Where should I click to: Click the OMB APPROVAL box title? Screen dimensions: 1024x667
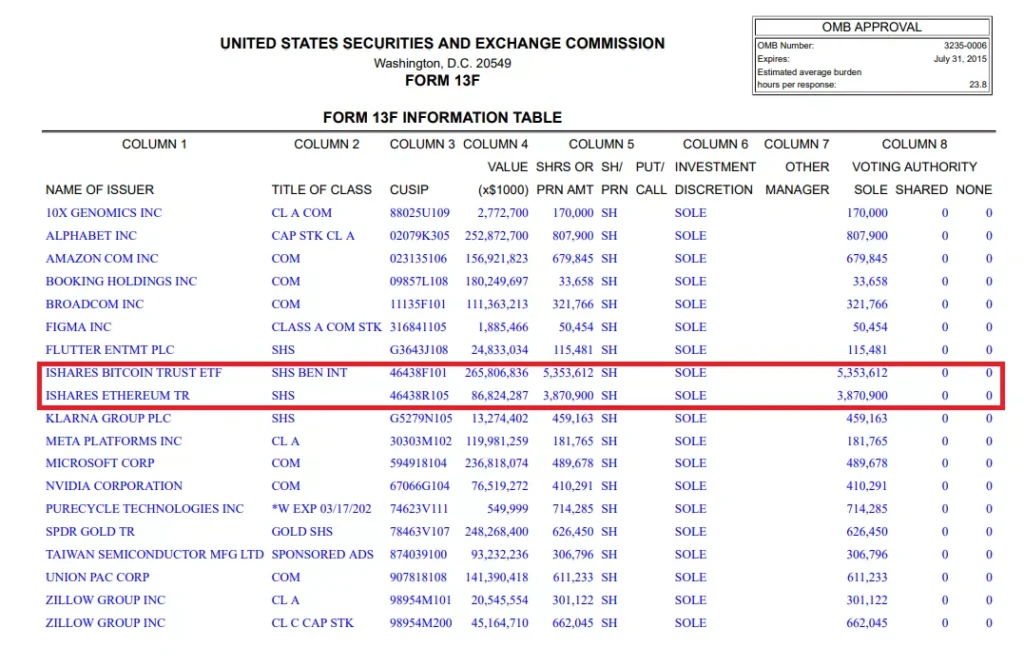[x=872, y=27]
